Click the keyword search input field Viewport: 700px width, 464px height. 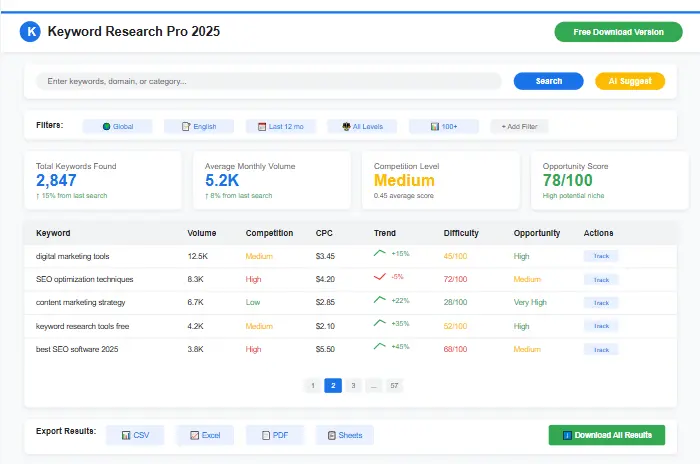[x=268, y=81]
